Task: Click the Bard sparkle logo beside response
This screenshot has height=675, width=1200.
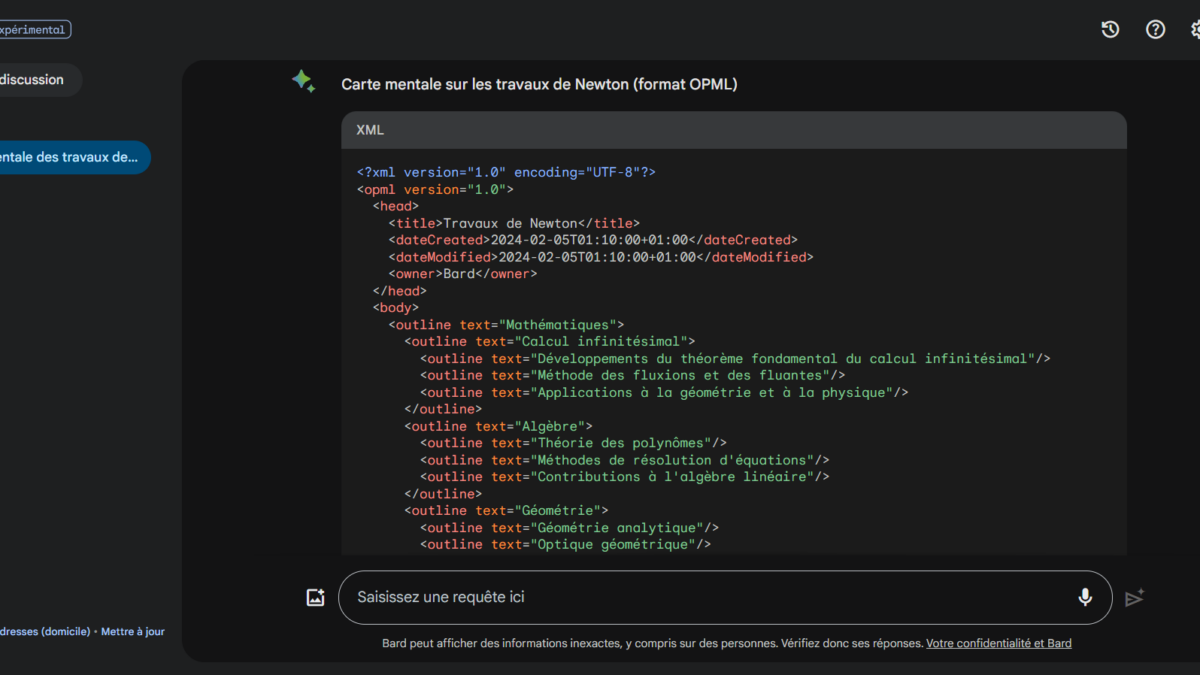Action: [x=304, y=82]
